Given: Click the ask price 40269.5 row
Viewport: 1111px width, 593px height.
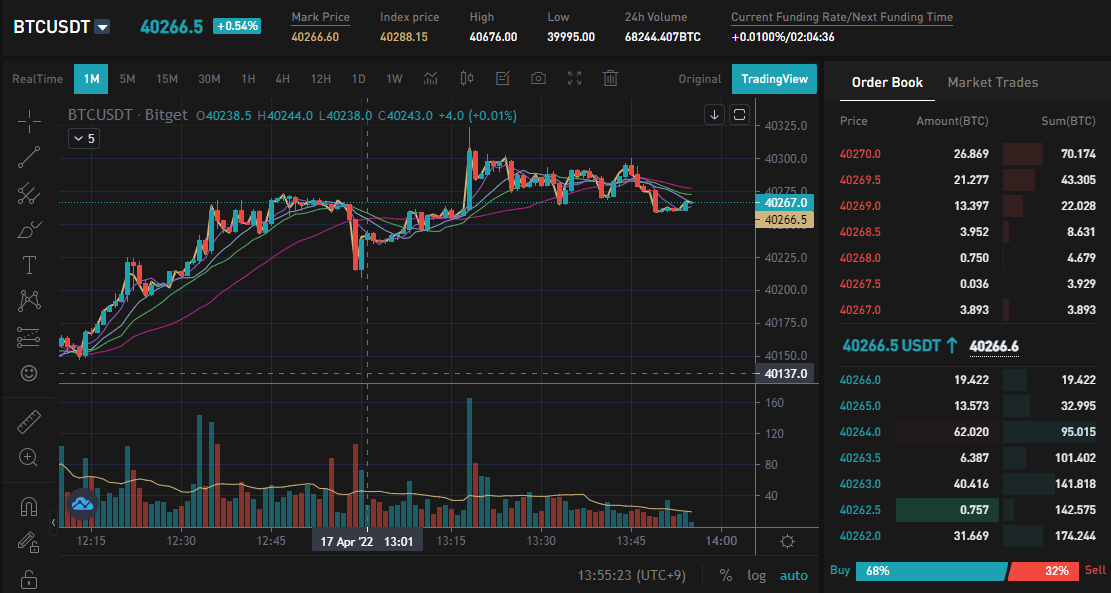Looking at the screenshot, I should (967, 180).
